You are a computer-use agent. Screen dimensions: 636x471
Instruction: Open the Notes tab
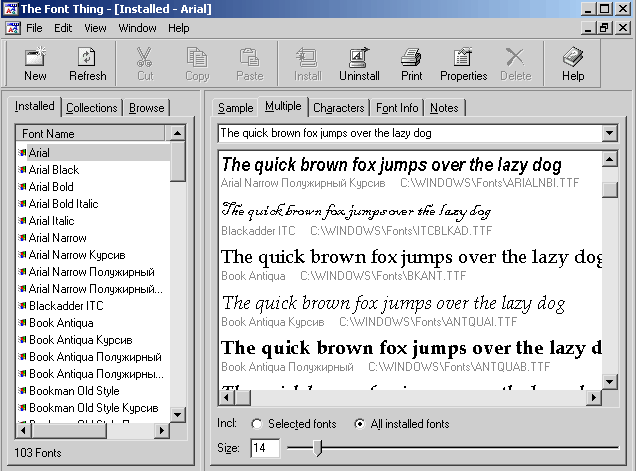tap(444, 108)
